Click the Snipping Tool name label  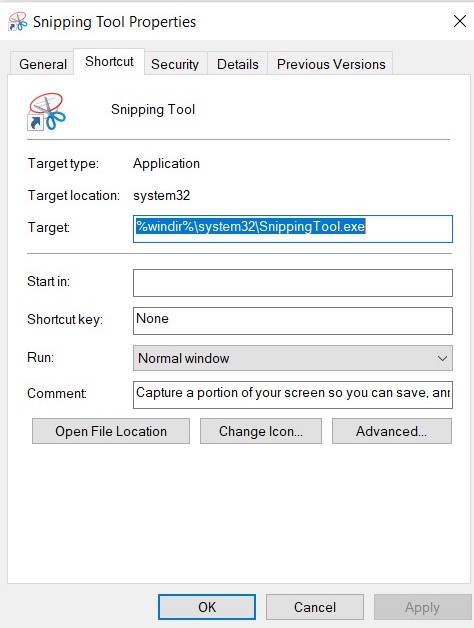click(x=153, y=109)
